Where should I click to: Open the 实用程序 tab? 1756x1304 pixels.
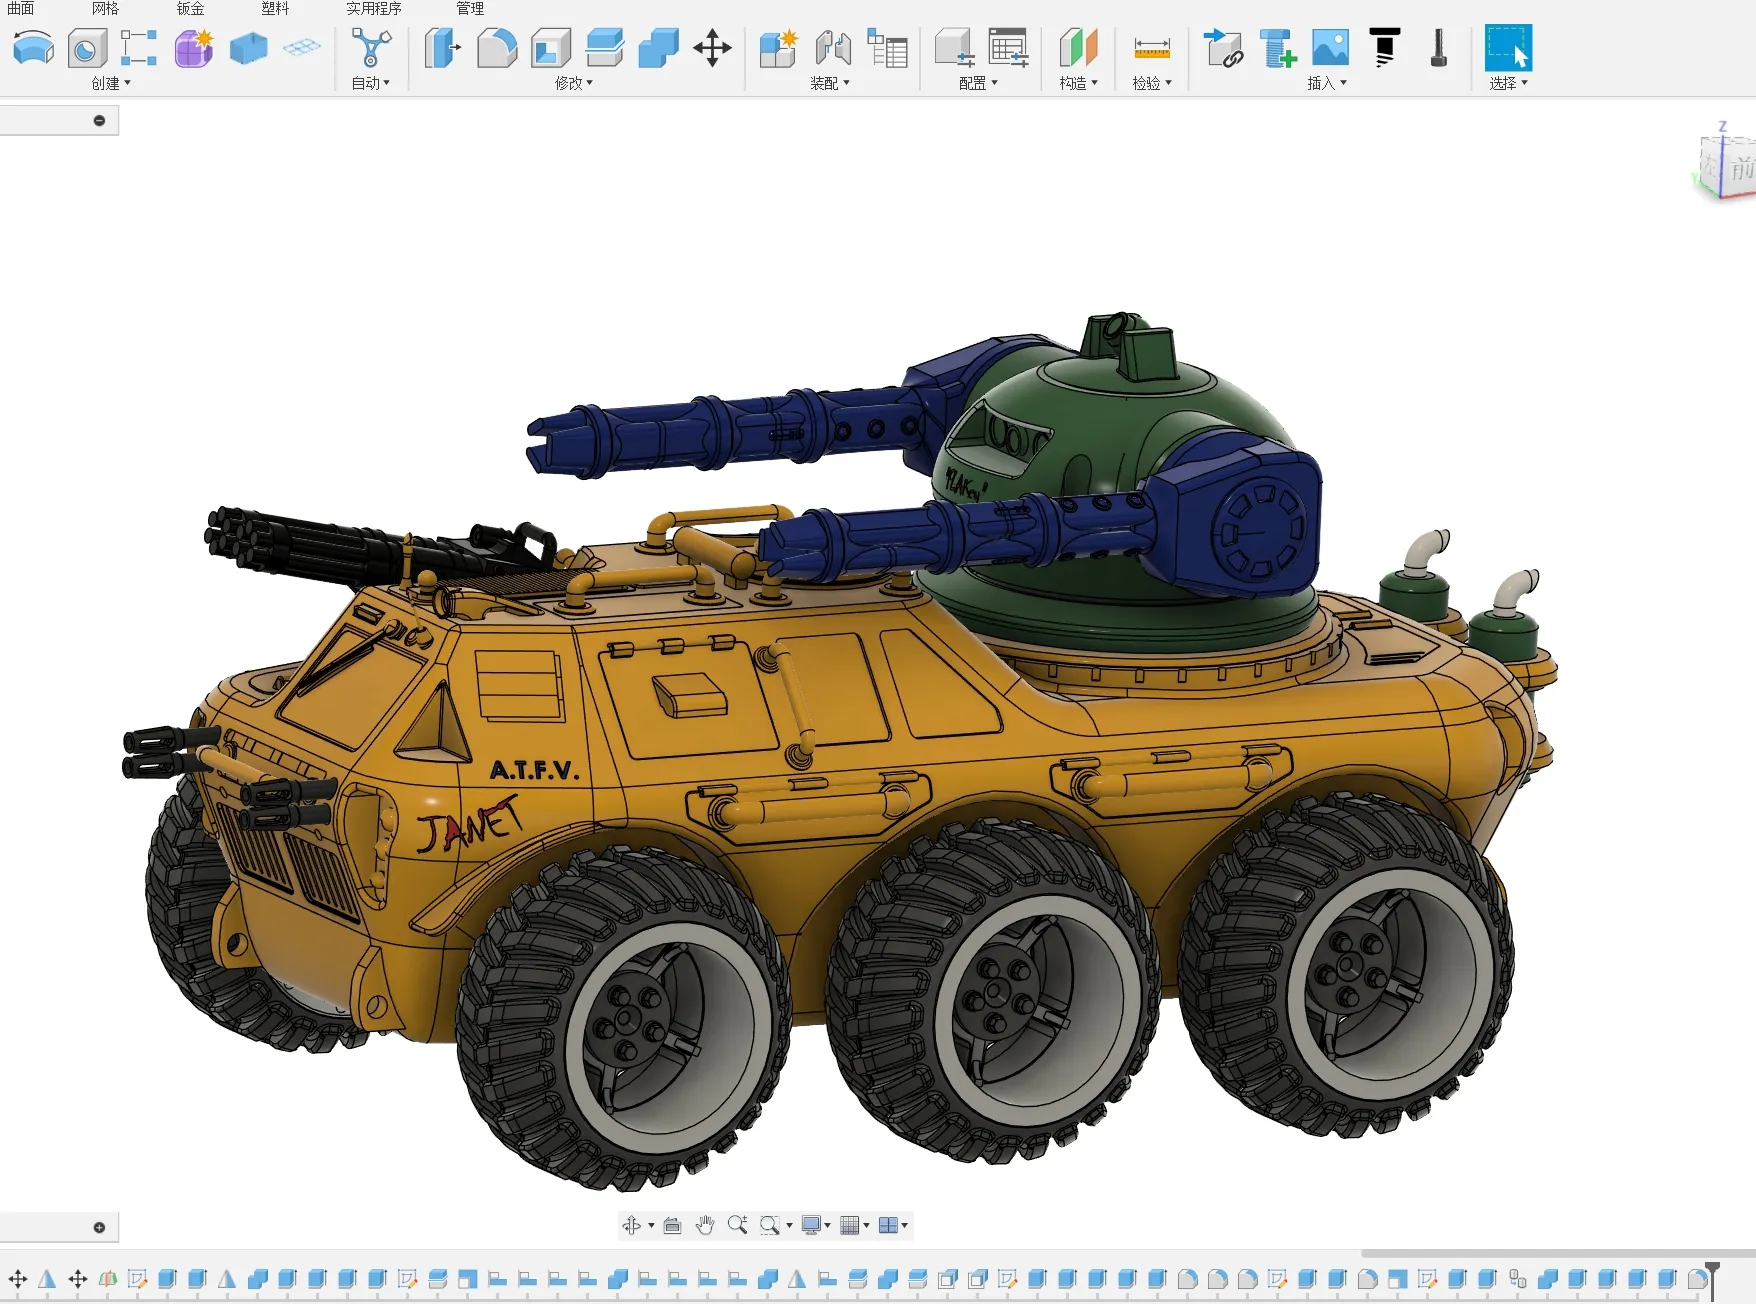pyautogui.click(x=373, y=9)
